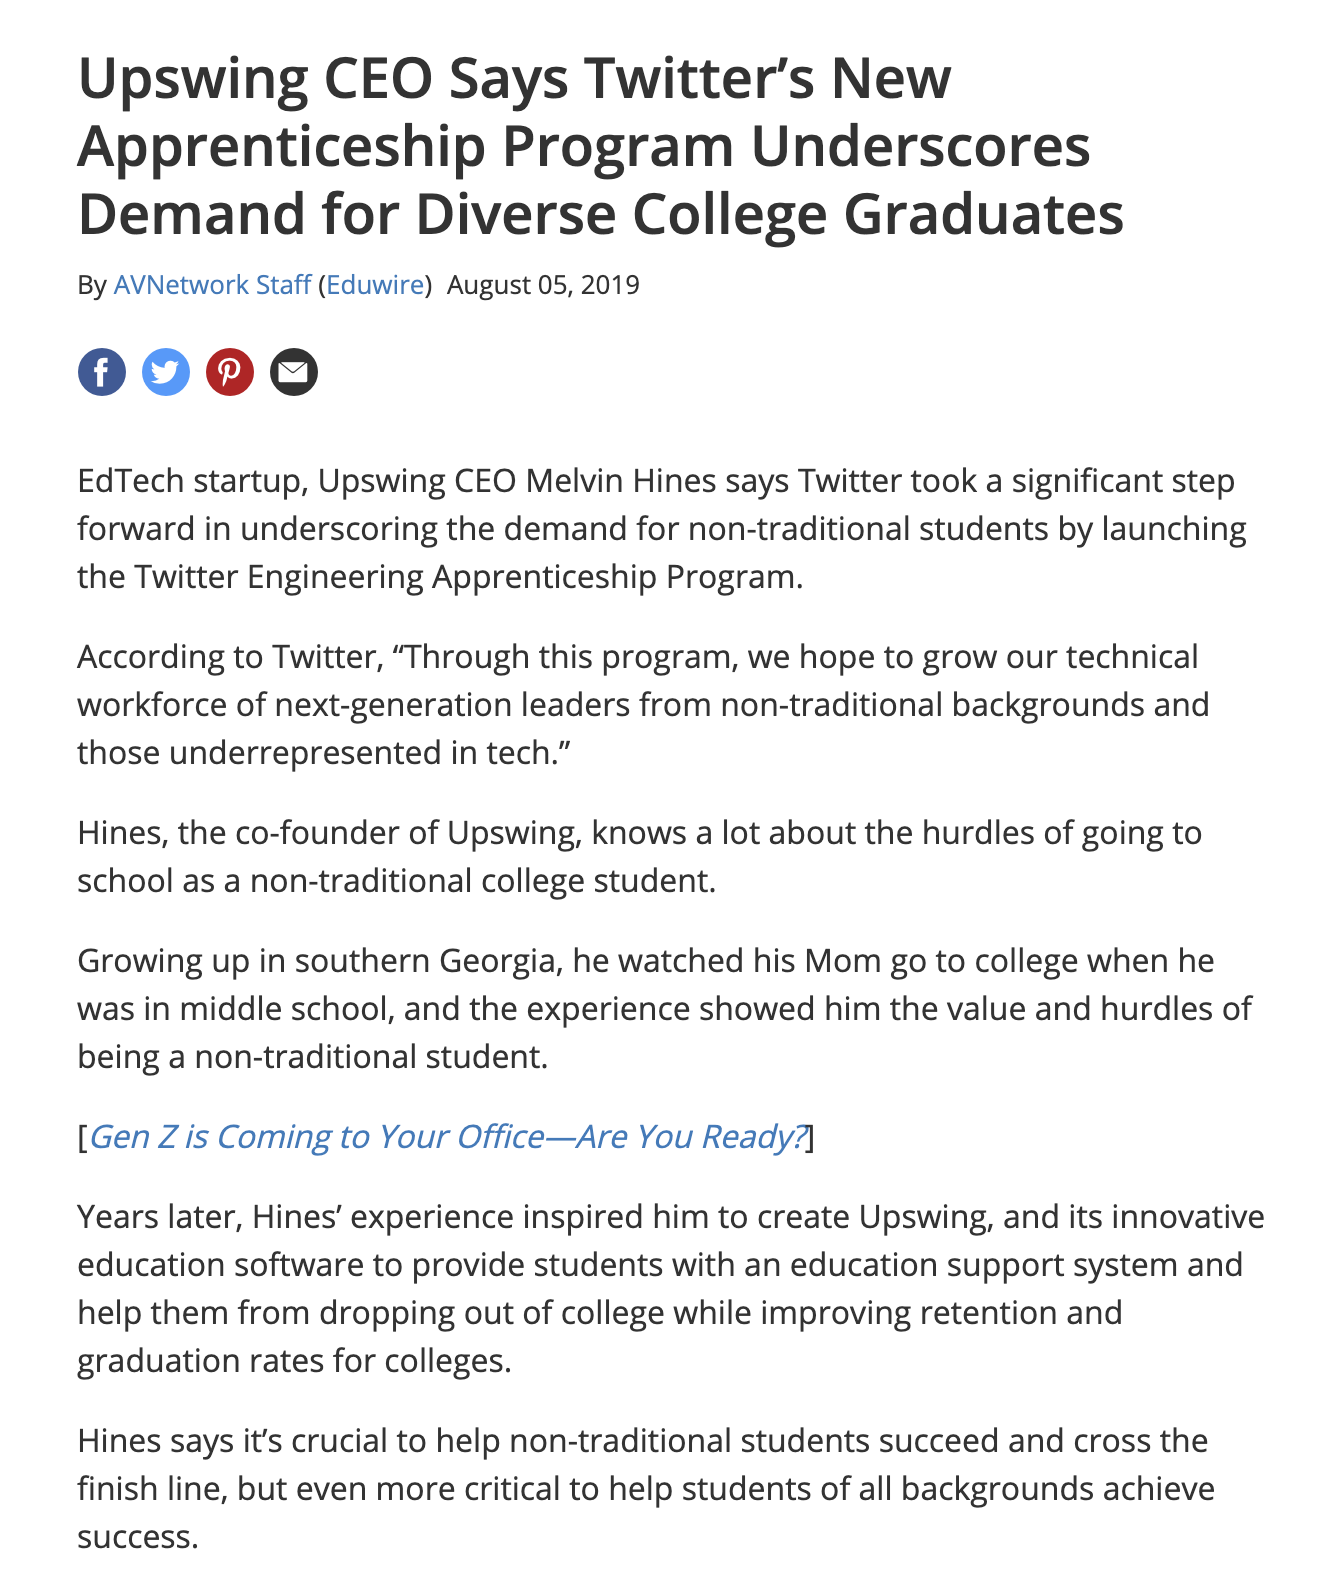Click the paragraph starting 'According to Twitter'
Image resolution: width=1328 pixels, height=1582 pixels.
coord(640,705)
